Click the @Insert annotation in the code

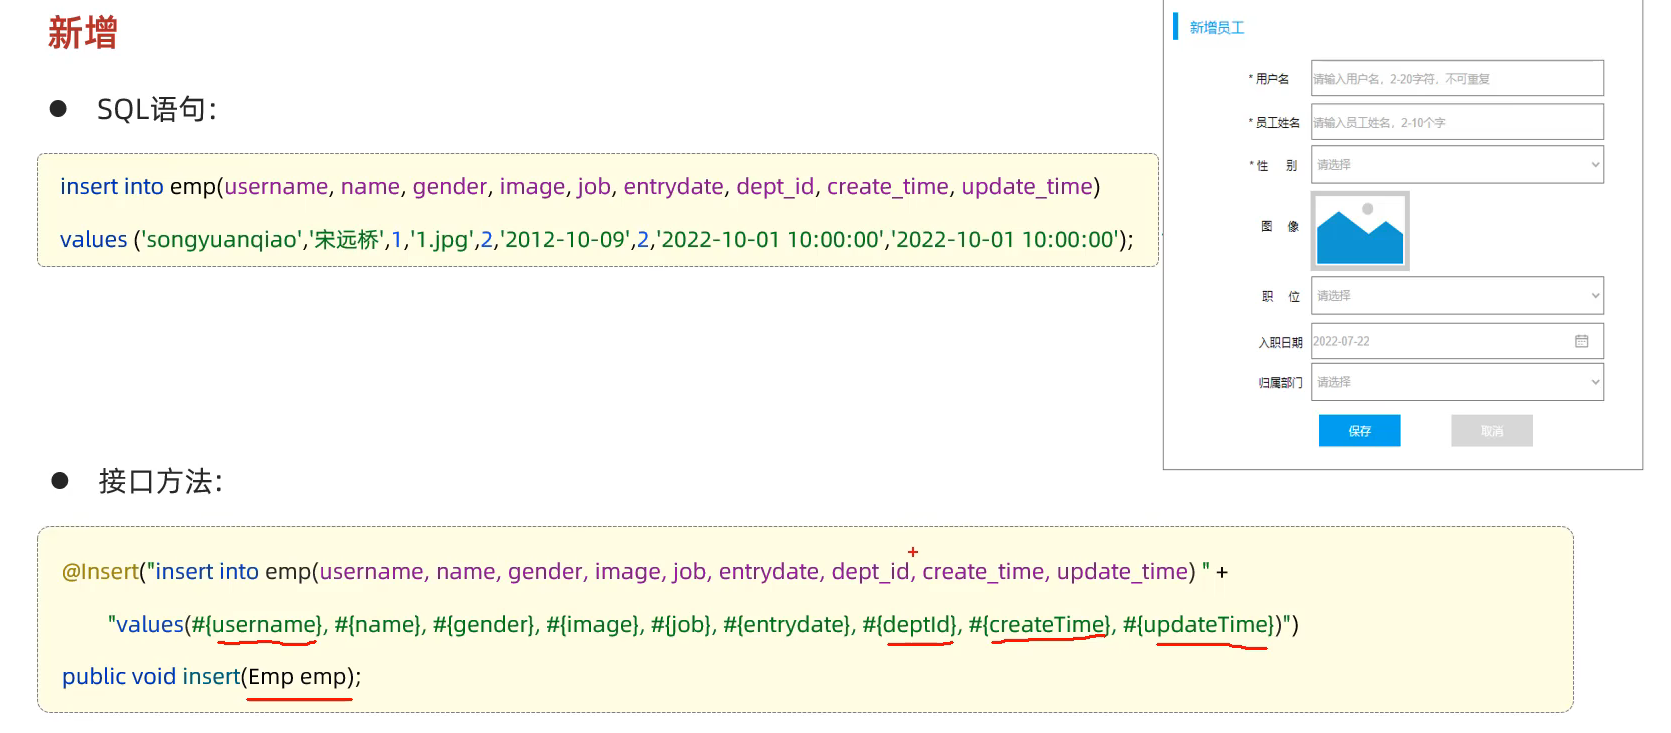100,572
